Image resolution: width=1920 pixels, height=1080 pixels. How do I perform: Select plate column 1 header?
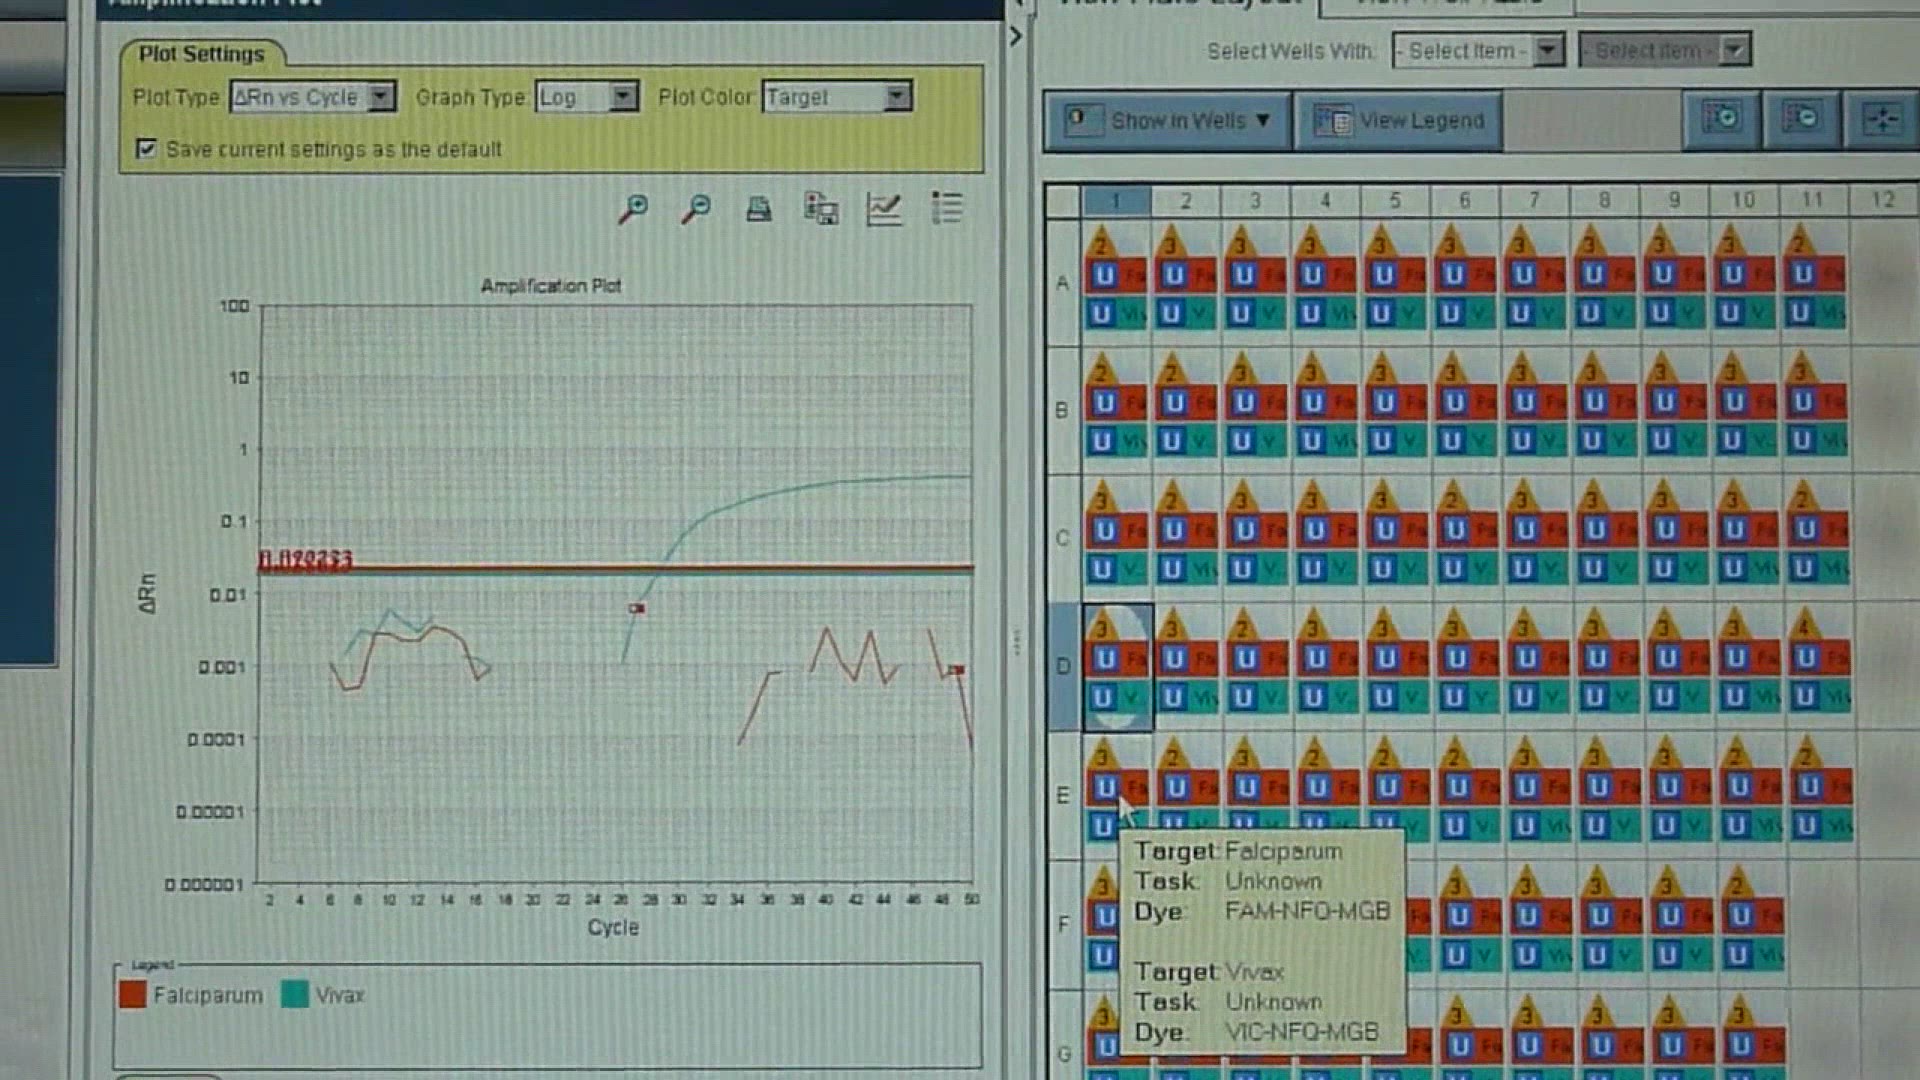point(1116,201)
